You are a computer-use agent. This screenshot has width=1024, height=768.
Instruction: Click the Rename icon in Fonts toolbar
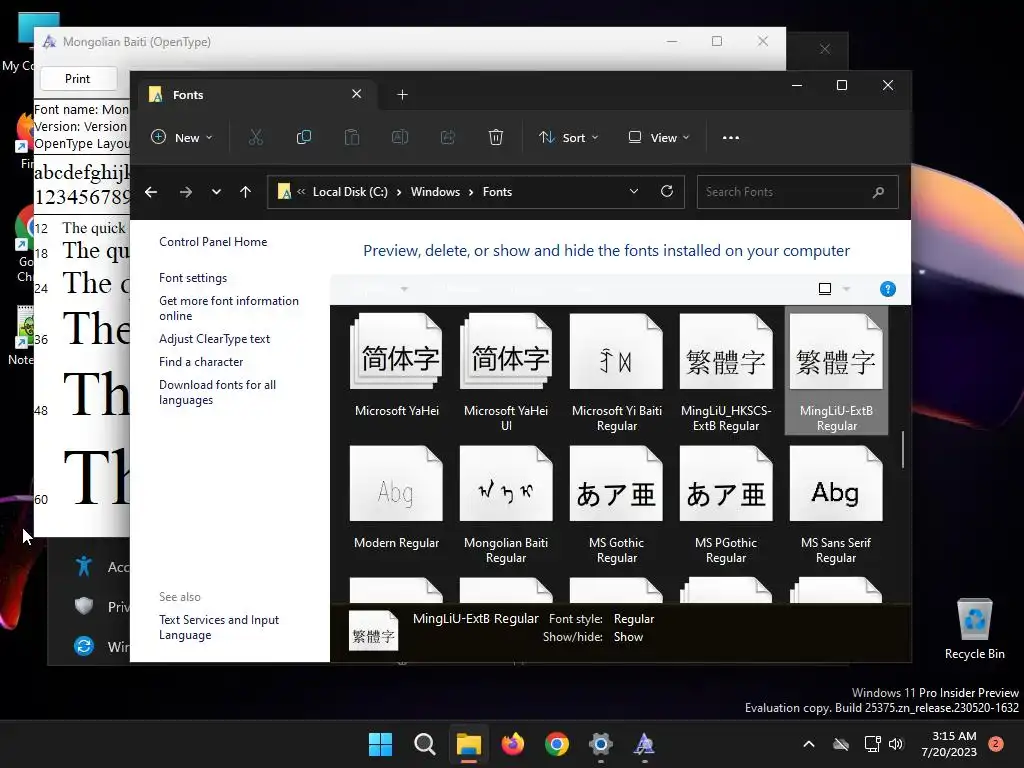[x=400, y=137]
